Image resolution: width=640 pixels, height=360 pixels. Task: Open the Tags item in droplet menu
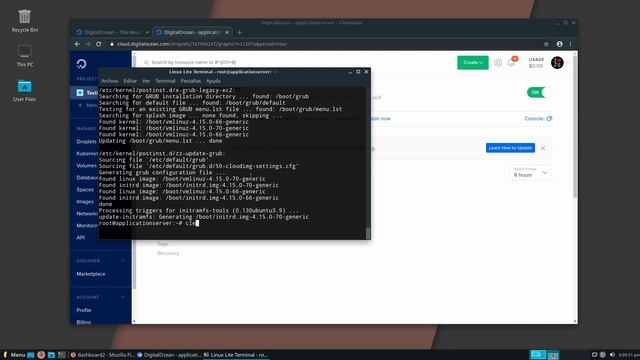(162, 244)
